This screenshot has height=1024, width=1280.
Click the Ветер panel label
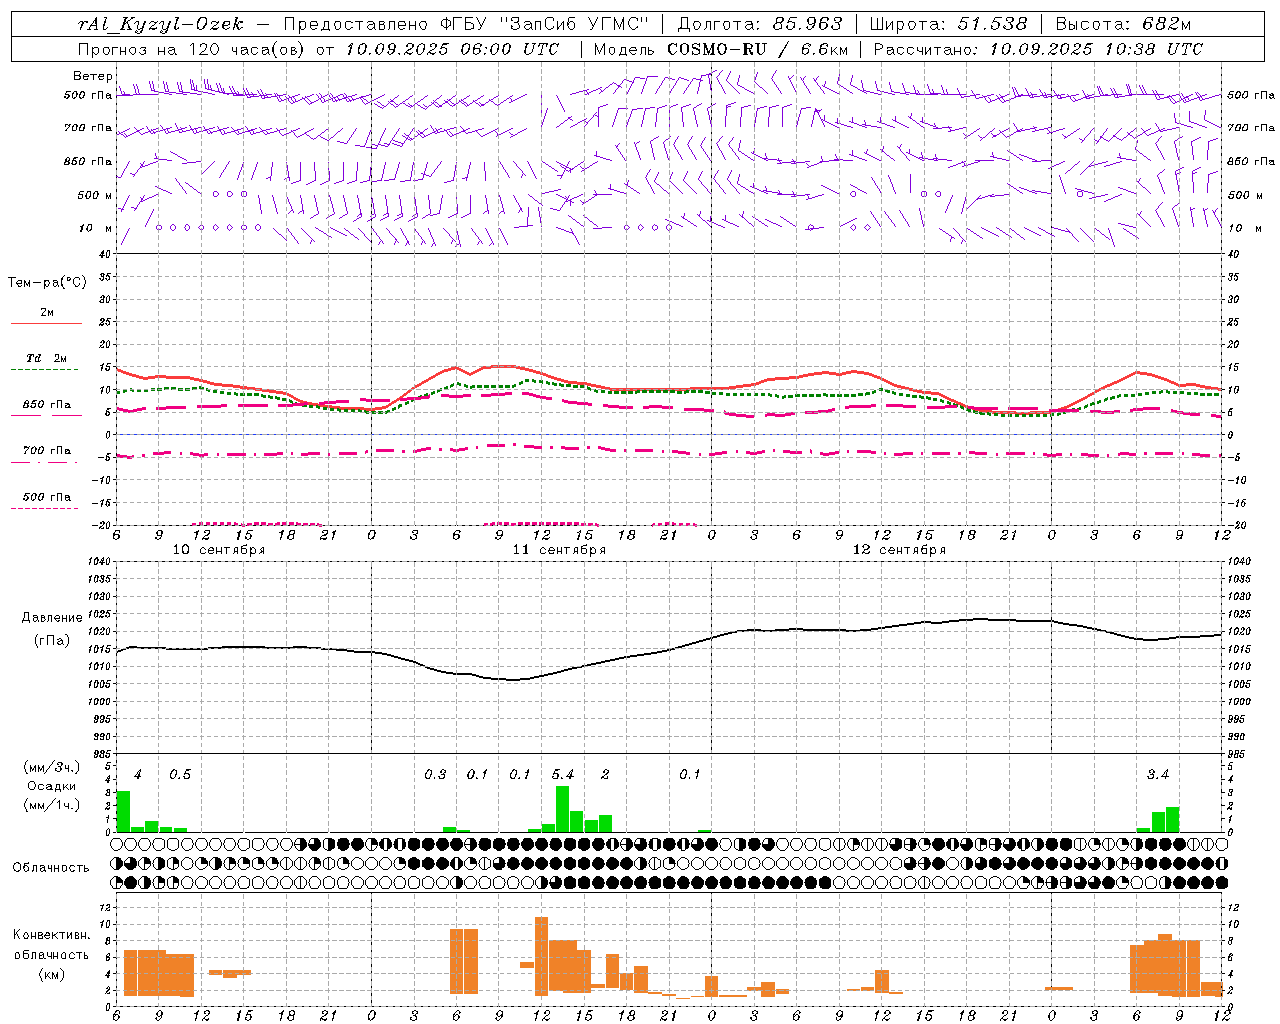click(x=93, y=76)
